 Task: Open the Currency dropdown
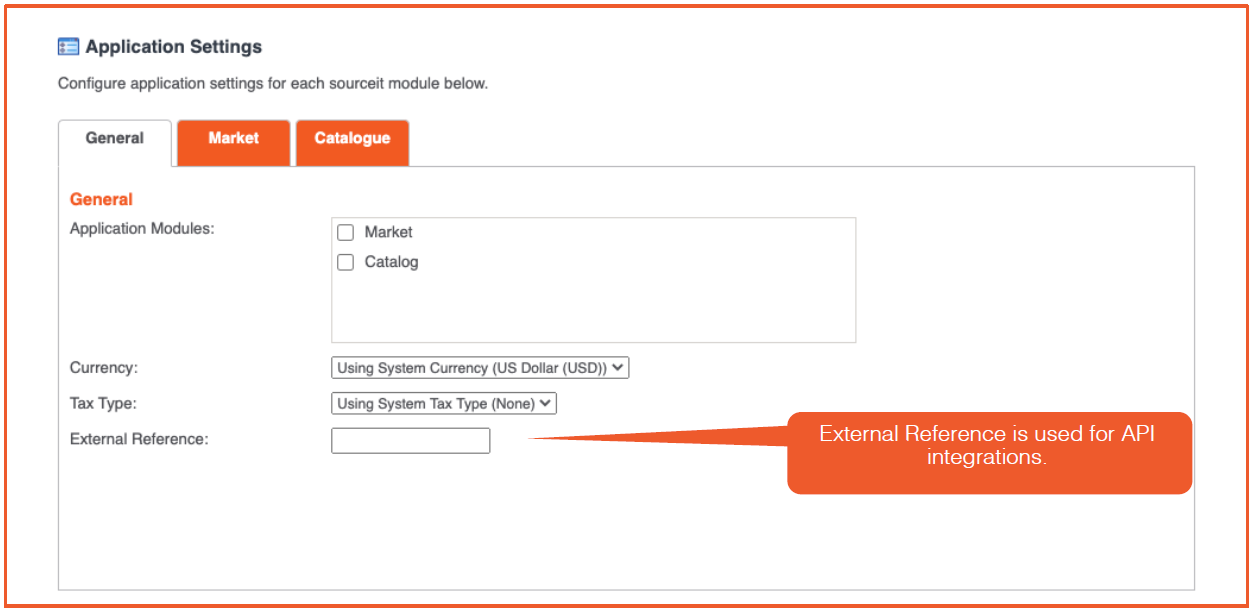[x=480, y=368]
